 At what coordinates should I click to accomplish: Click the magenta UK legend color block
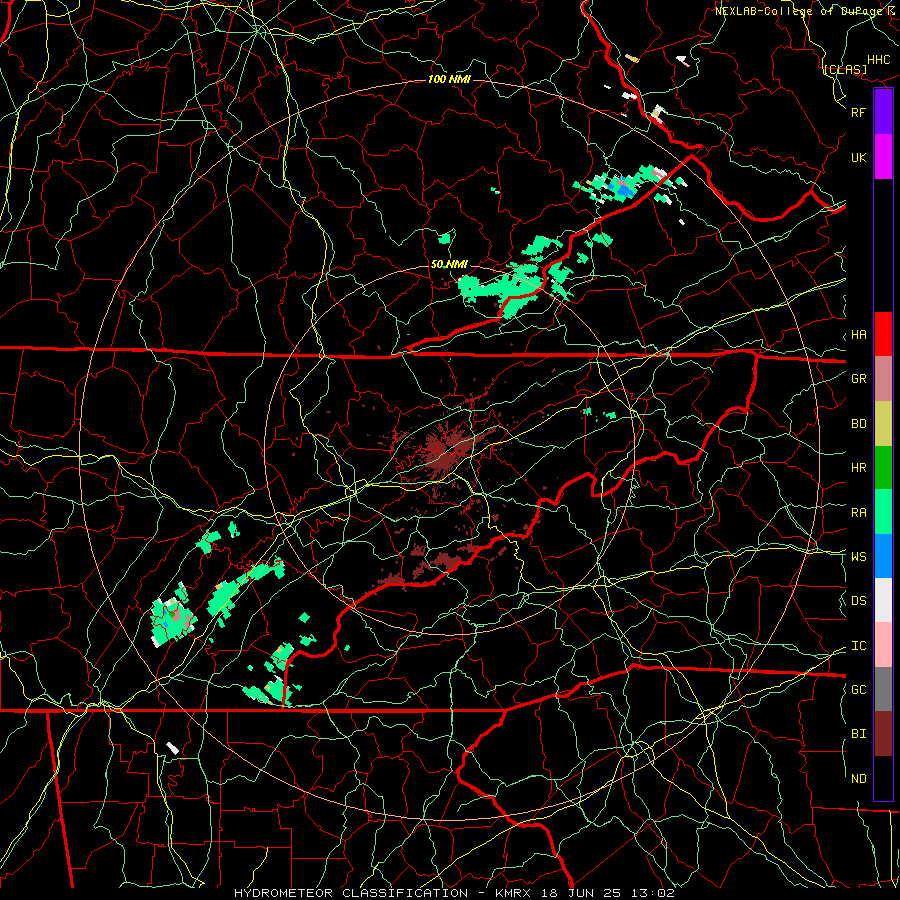883,157
